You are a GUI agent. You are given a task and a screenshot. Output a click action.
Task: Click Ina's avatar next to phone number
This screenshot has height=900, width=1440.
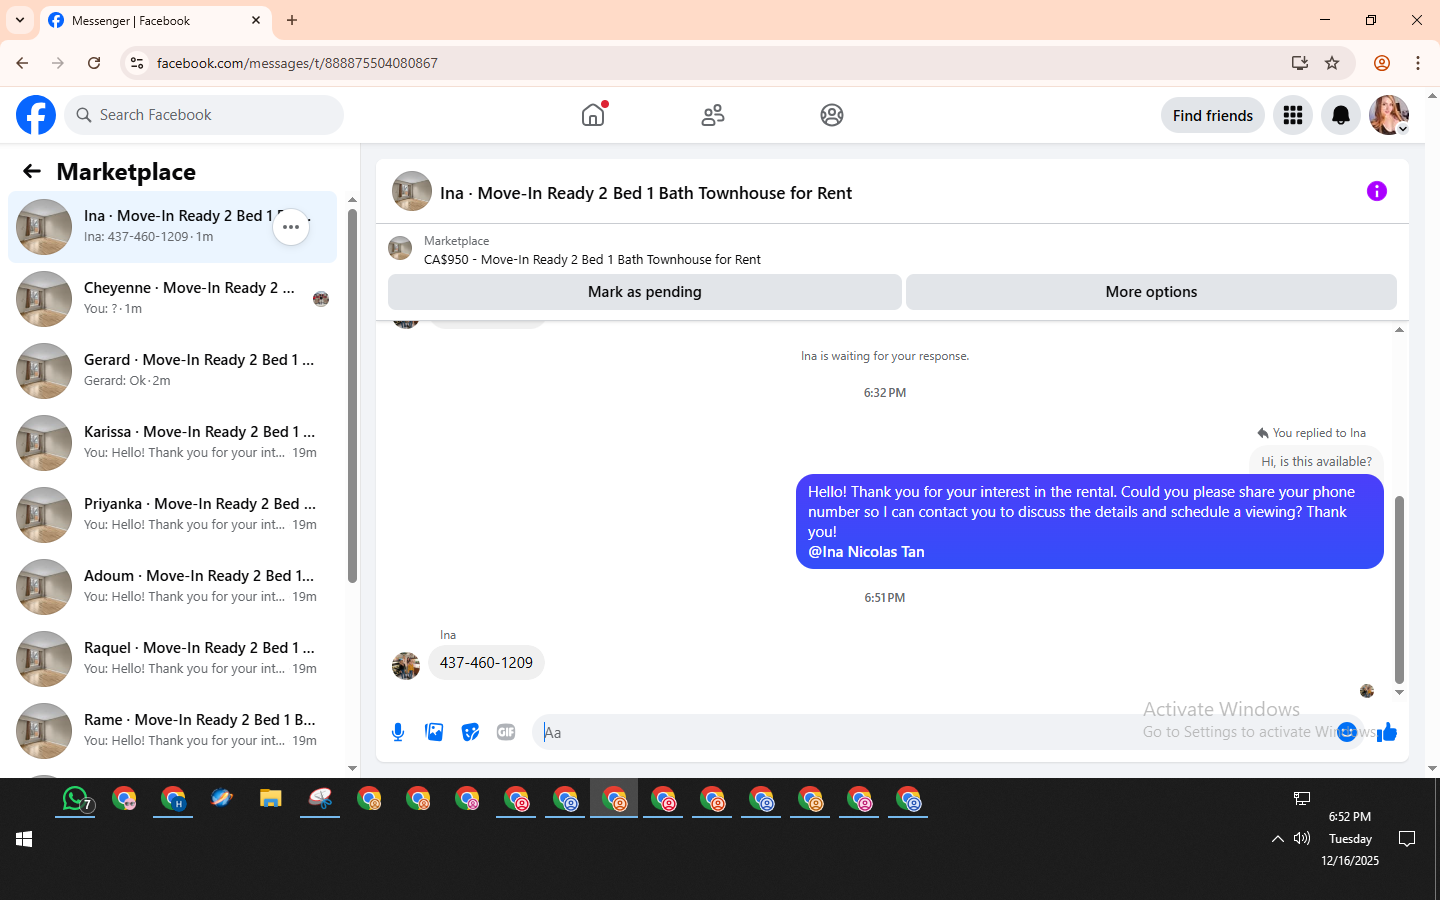pos(406,665)
